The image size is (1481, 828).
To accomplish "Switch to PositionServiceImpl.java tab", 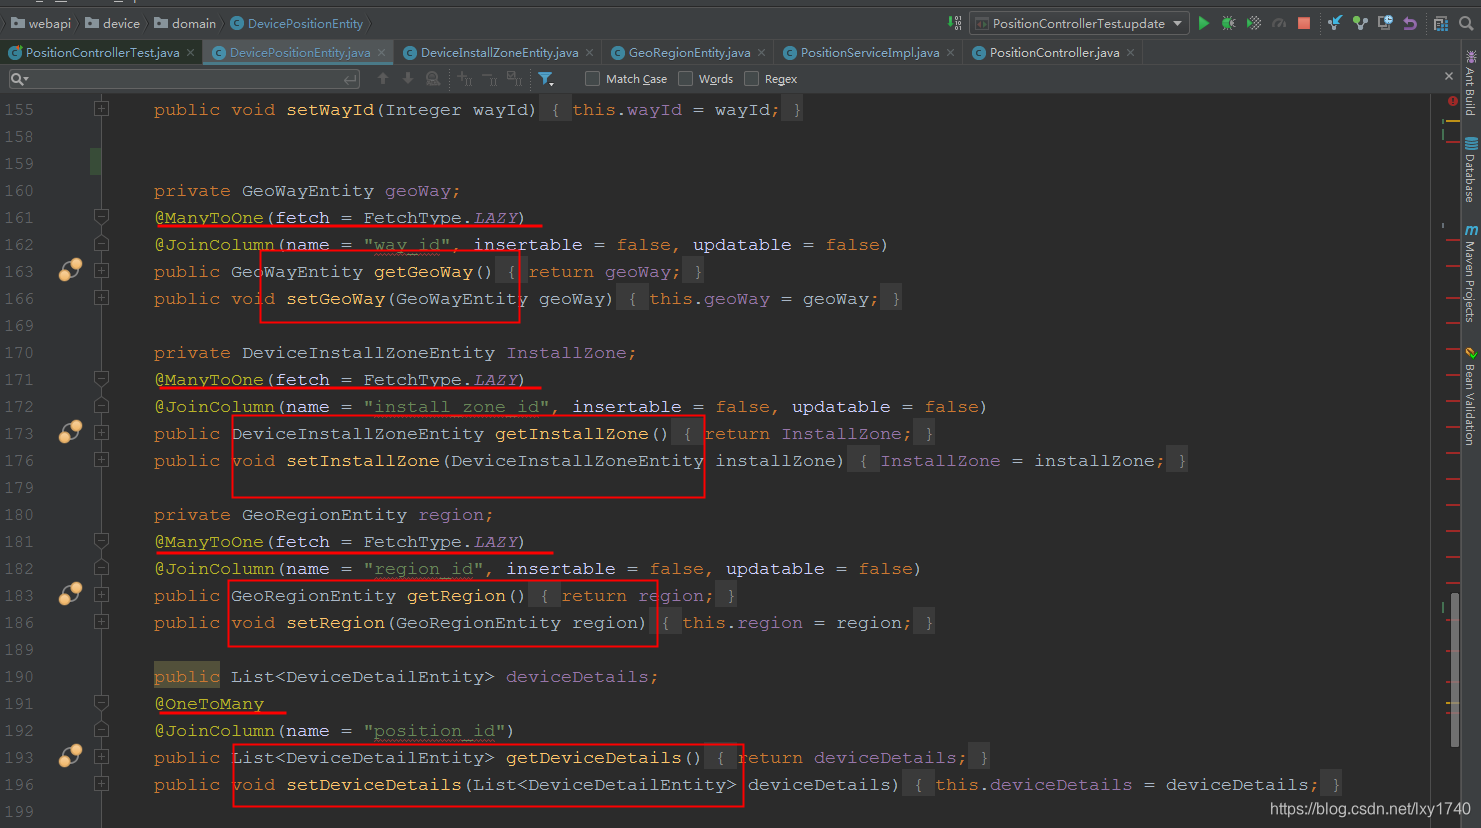I will (870, 52).
